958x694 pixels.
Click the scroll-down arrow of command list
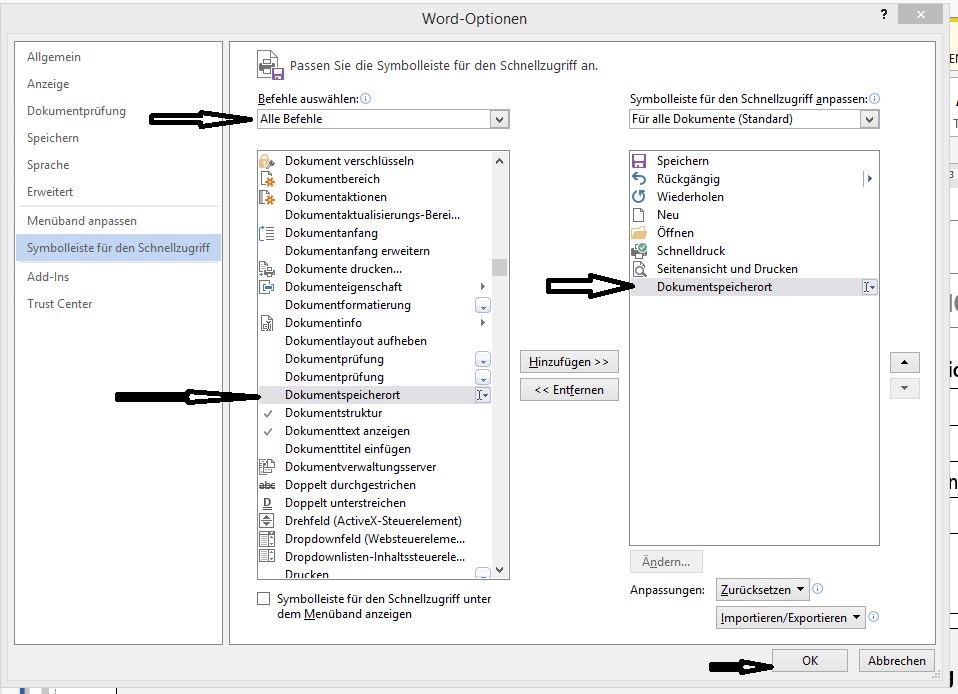pos(499,569)
